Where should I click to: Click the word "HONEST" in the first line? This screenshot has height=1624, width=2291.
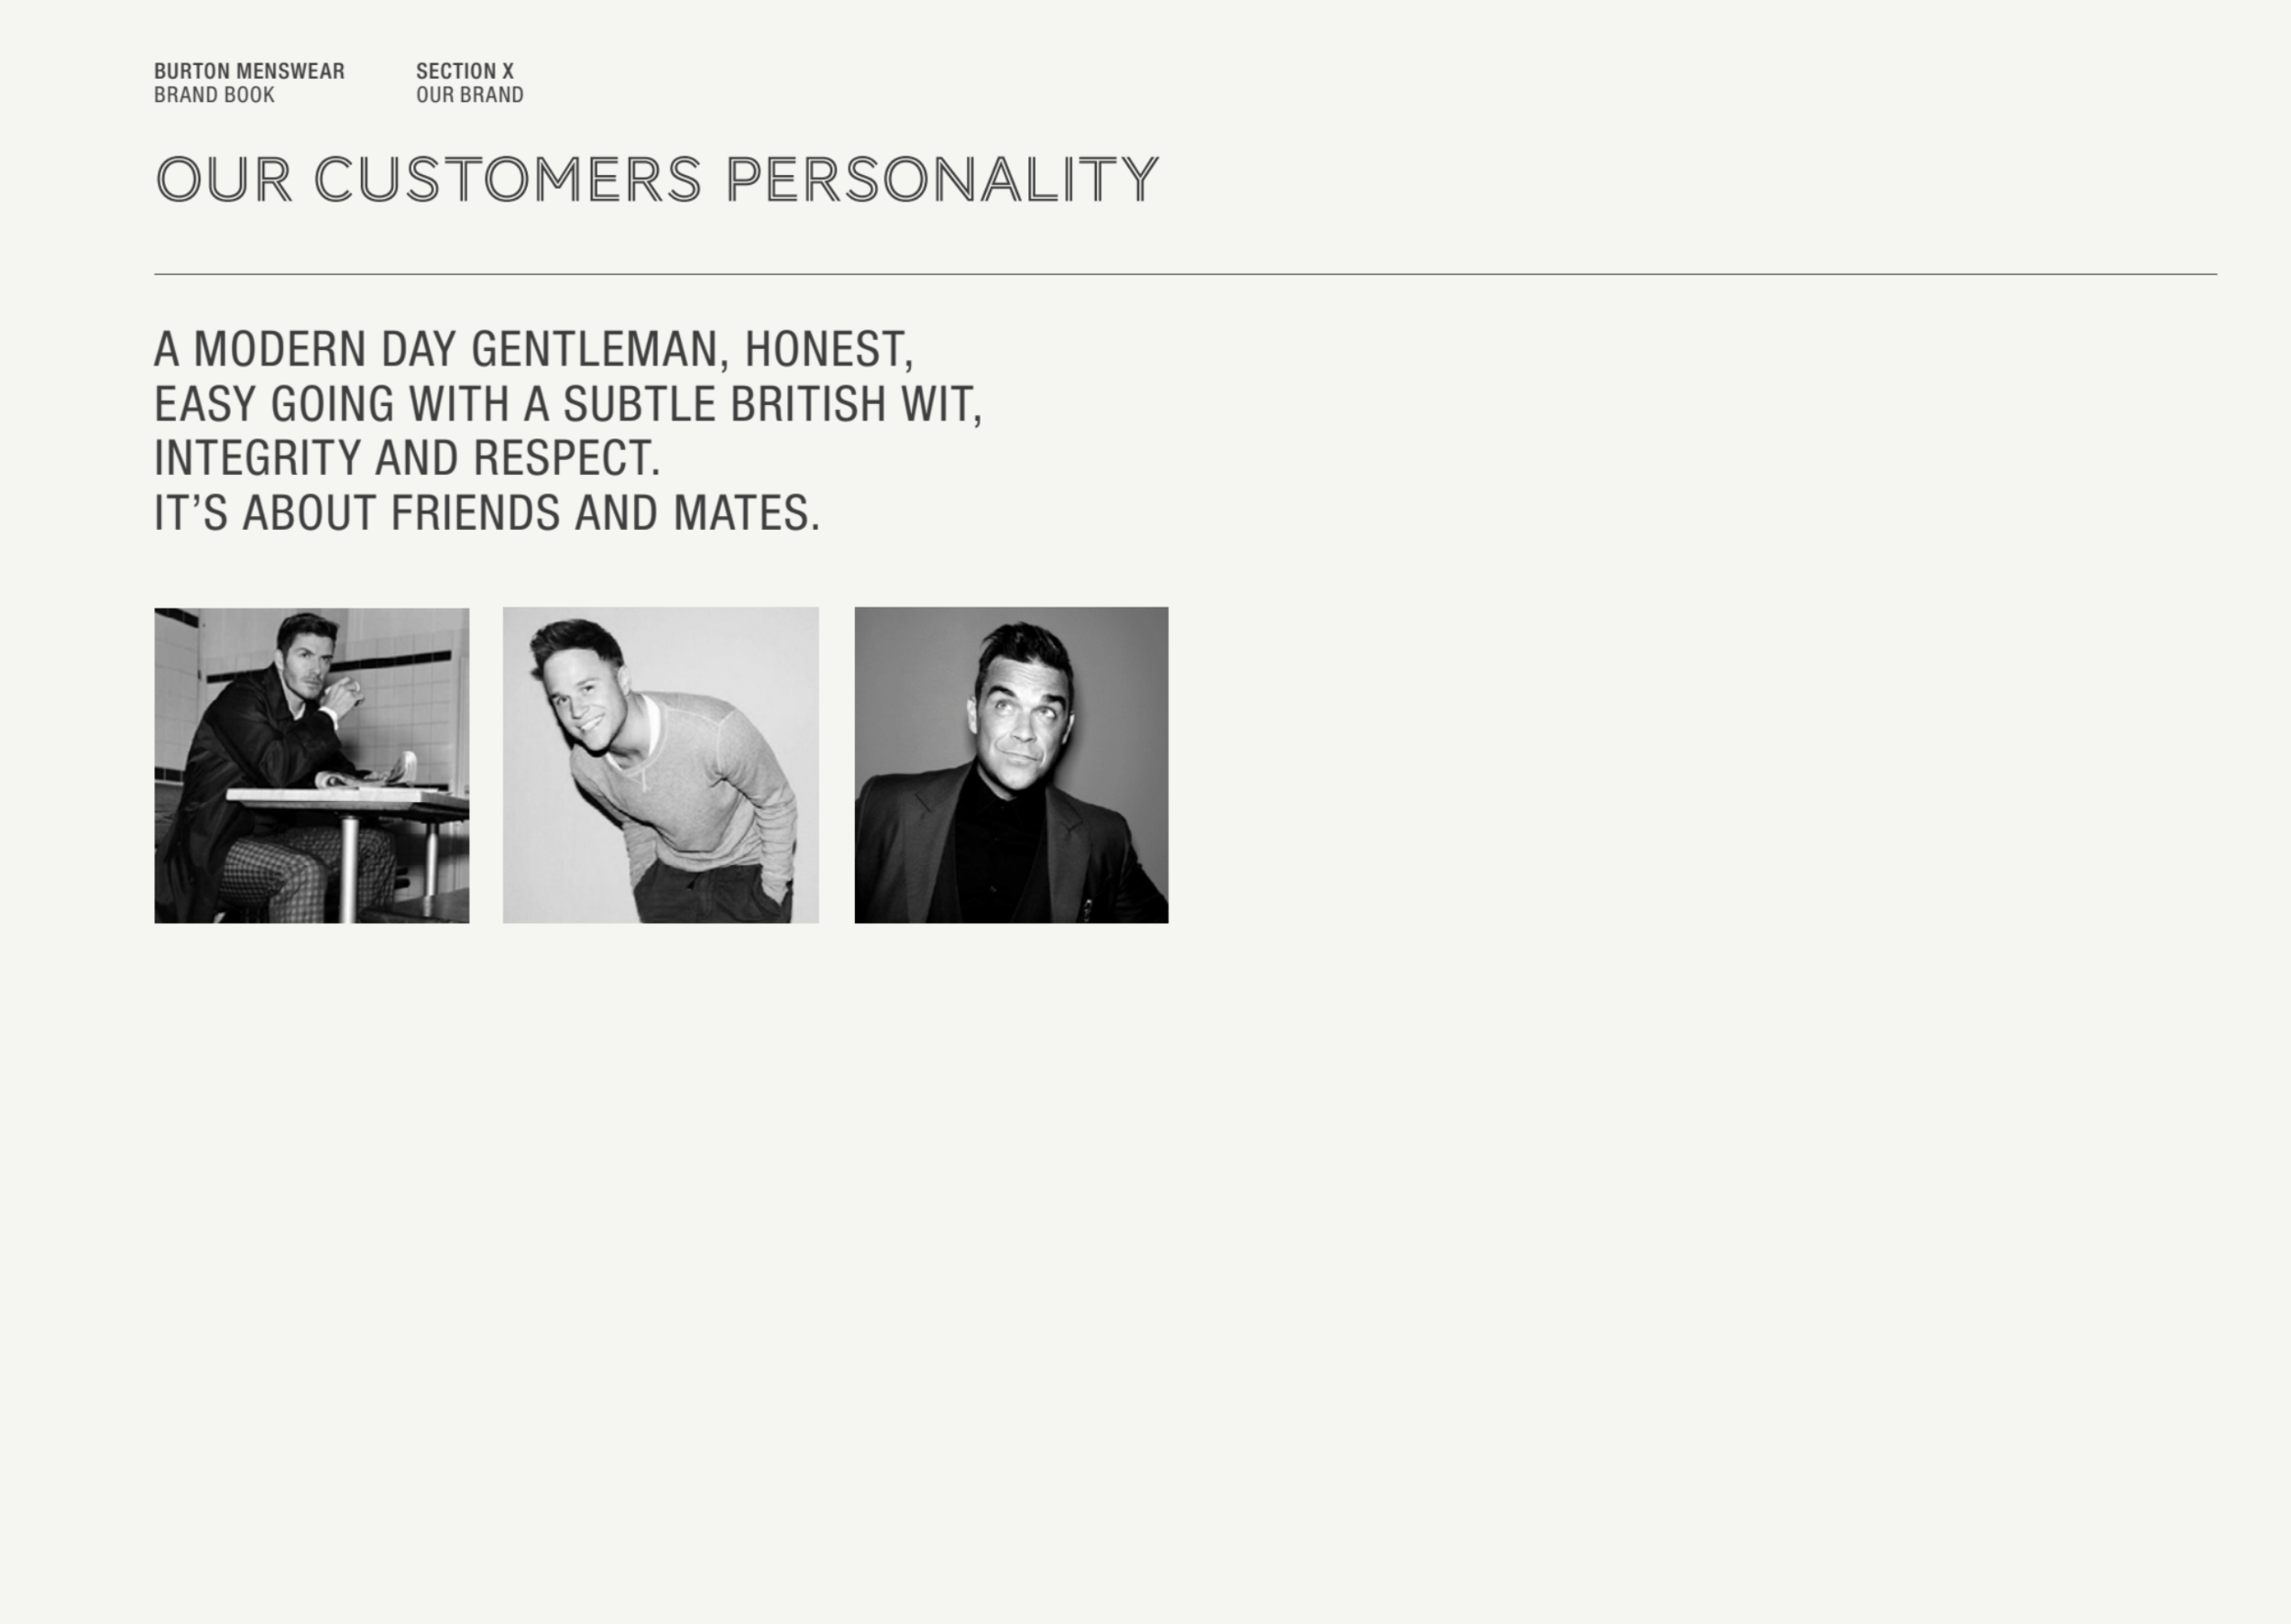(824, 349)
